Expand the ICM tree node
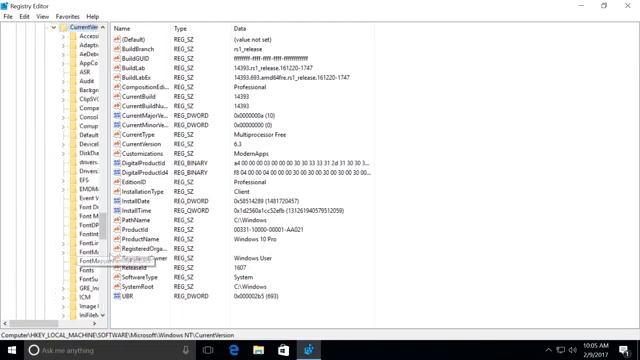 (63, 297)
